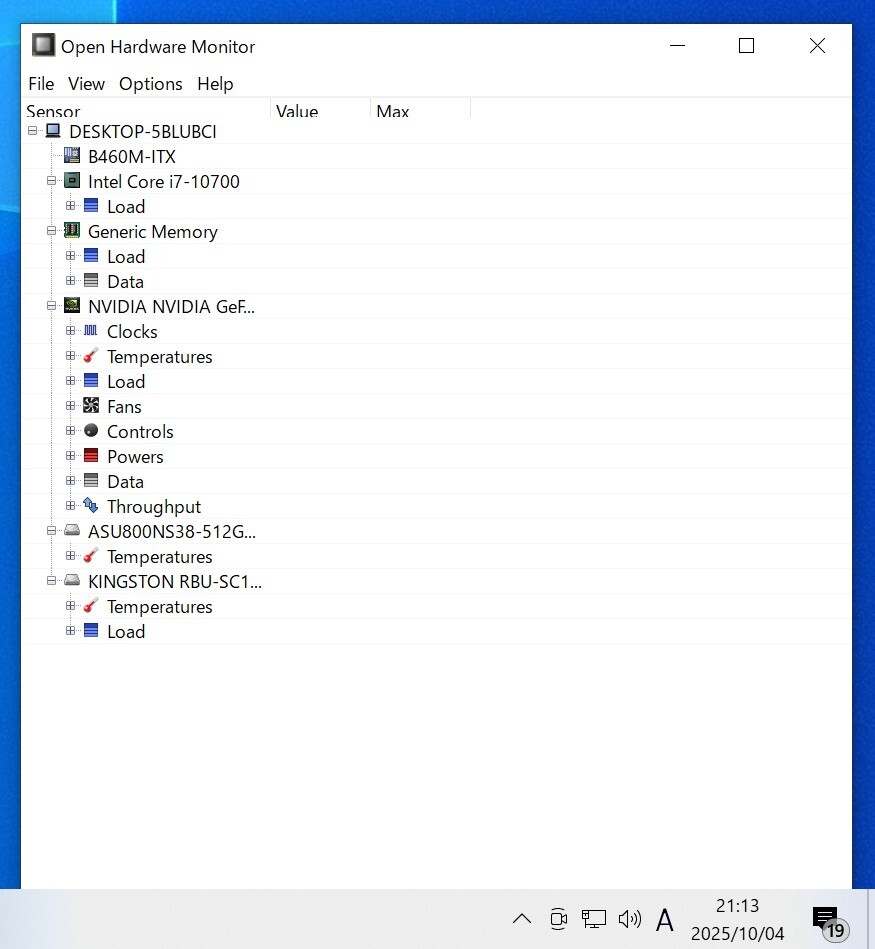This screenshot has width=875, height=949.
Task: Collapse the ASU800NS38-512G node
Action: (51, 531)
